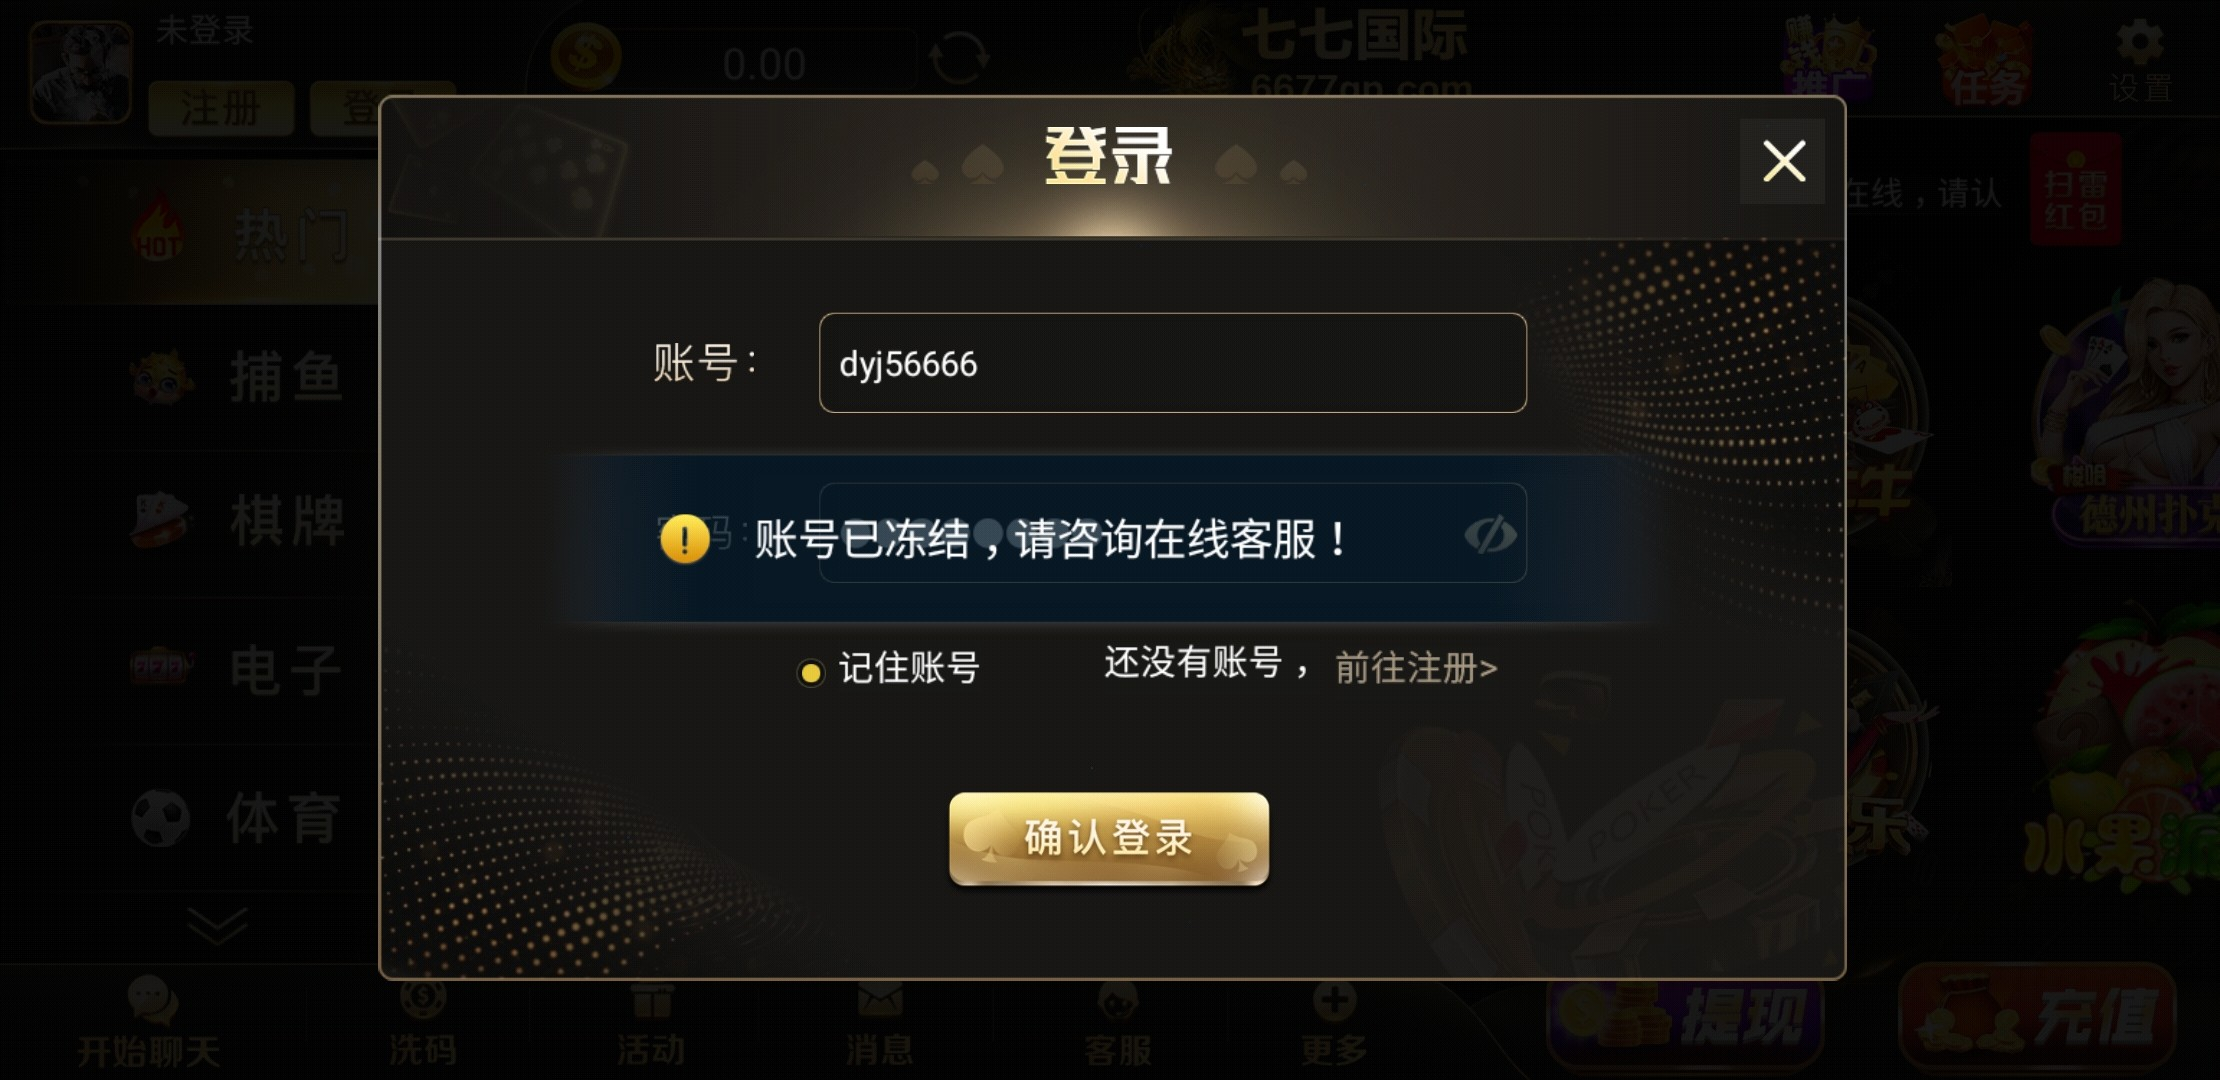Open the 更多 plus menu
This screenshot has height=1080, width=2220.
coord(1334,1000)
